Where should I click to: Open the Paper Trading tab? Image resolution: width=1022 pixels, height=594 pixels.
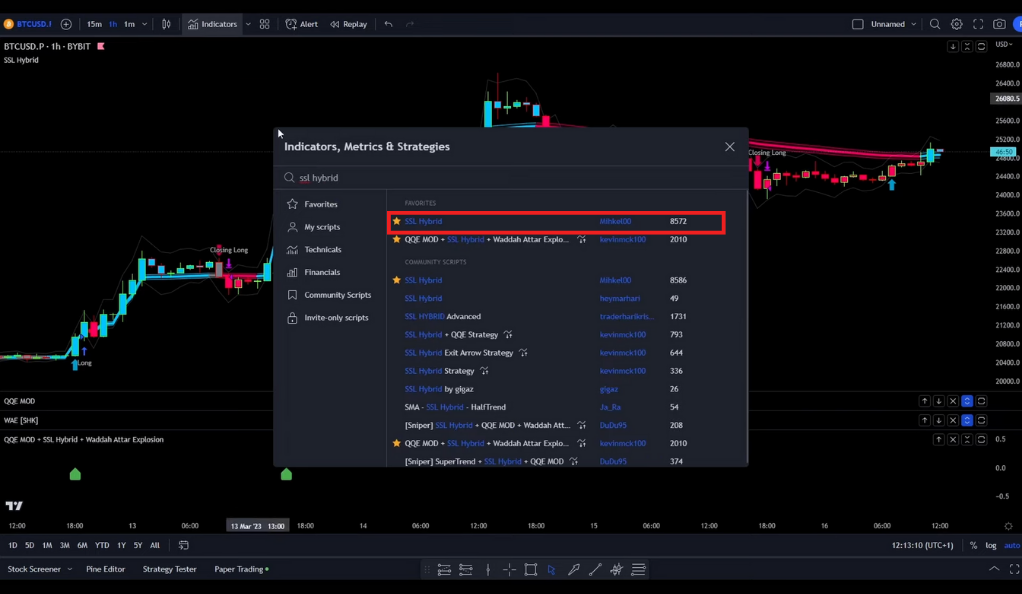(241, 569)
